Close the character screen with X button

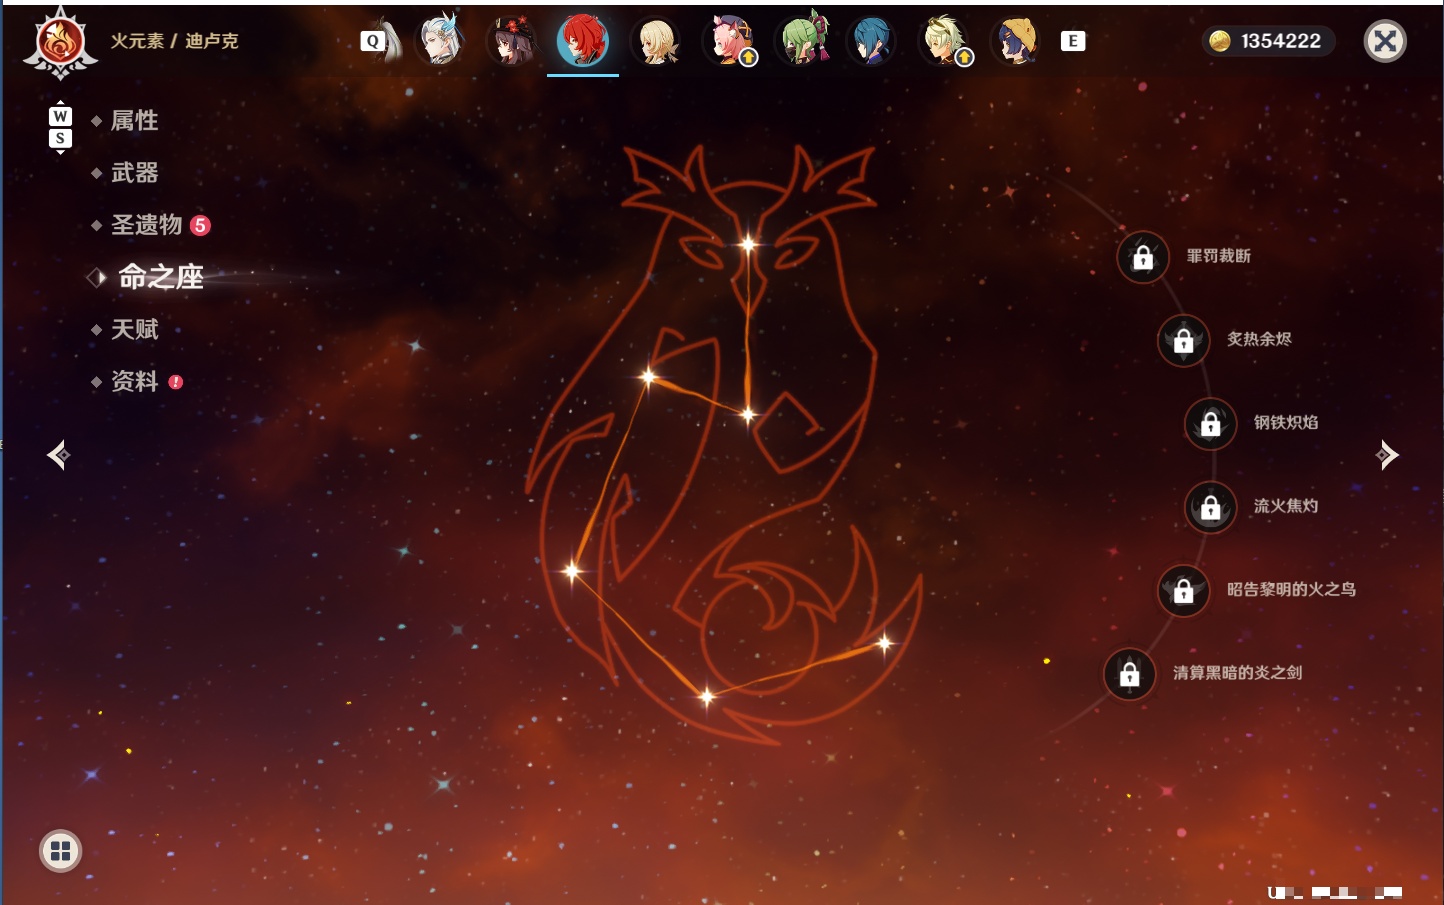[x=1386, y=41]
